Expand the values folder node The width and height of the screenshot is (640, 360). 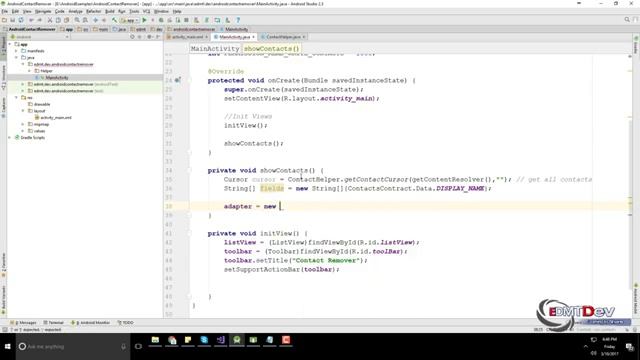click(x=23, y=131)
